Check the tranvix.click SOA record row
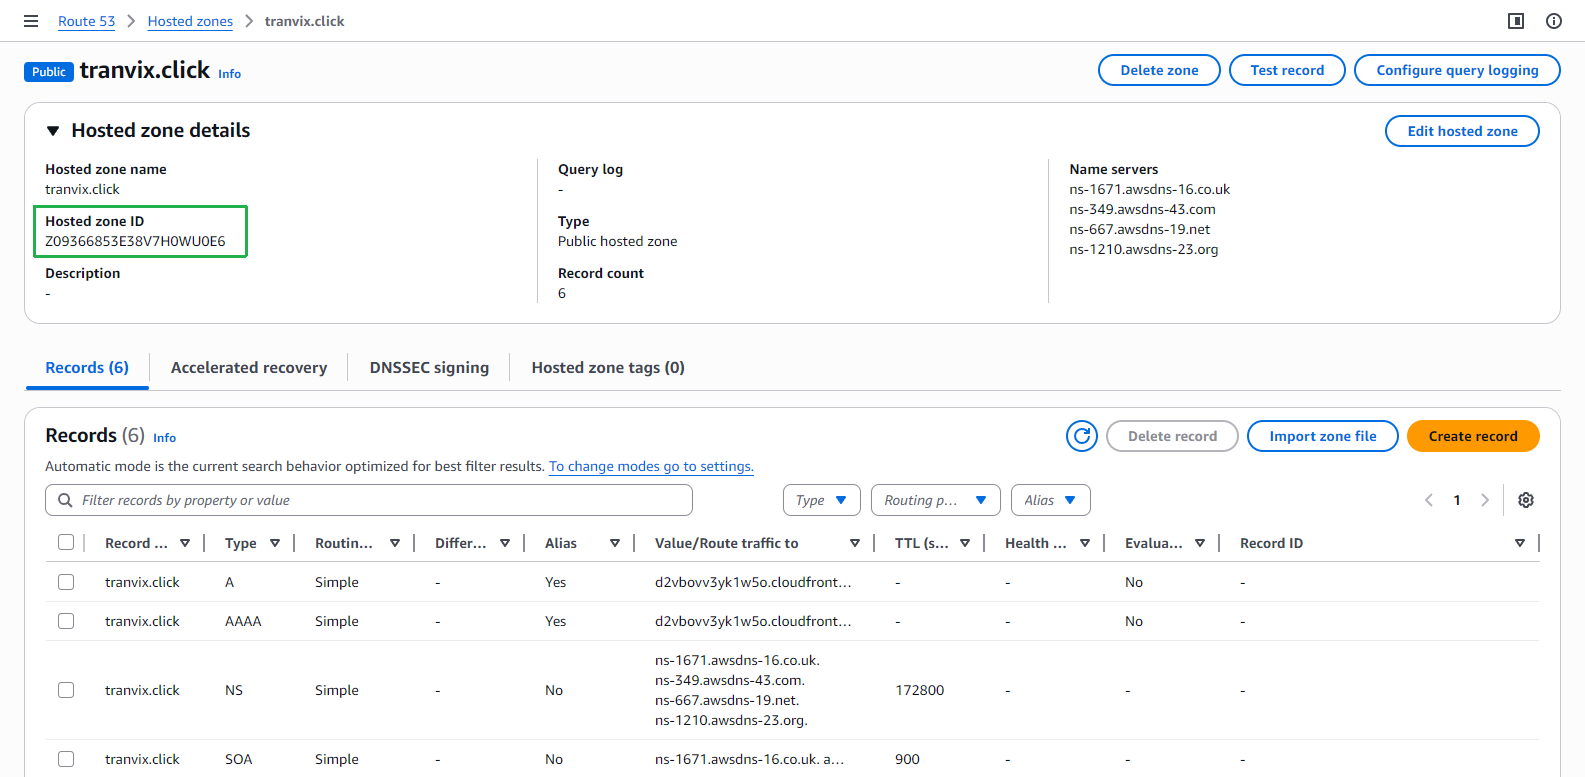Viewport: 1585px width, 777px height. (66, 759)
